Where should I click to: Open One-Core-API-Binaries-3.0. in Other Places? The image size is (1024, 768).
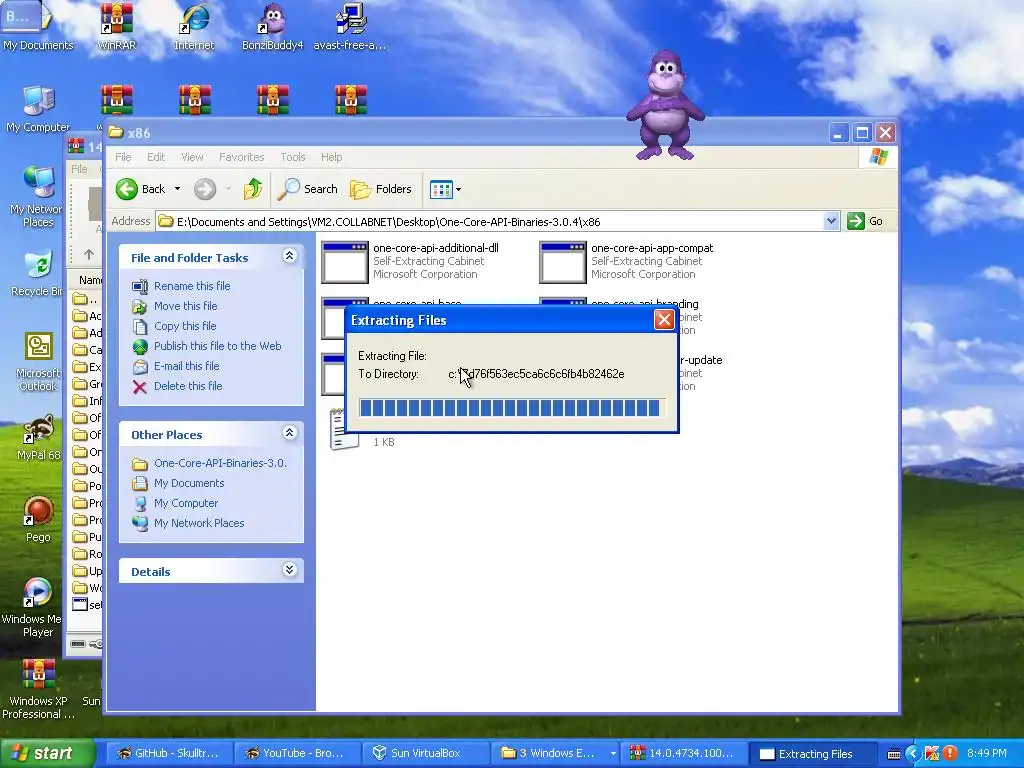(220, 464)
